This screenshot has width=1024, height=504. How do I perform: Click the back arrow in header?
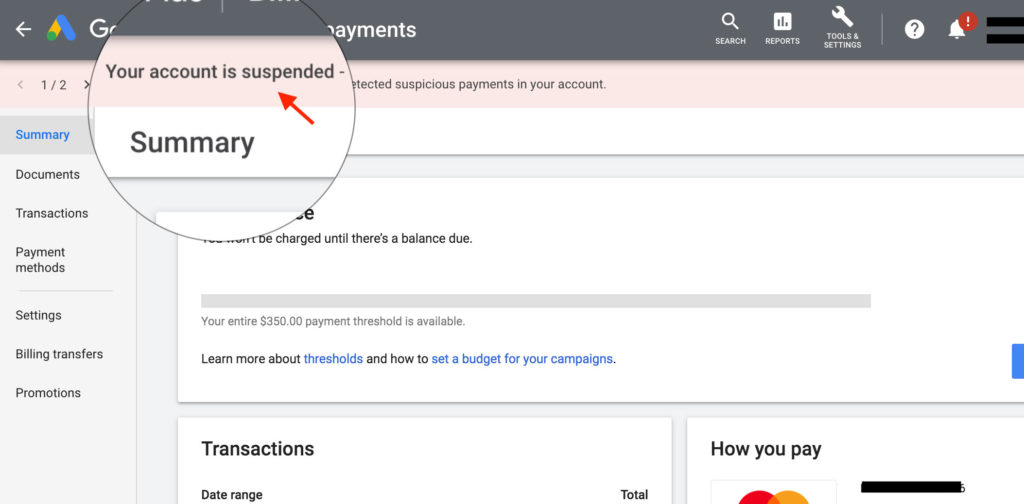(24, 29)
